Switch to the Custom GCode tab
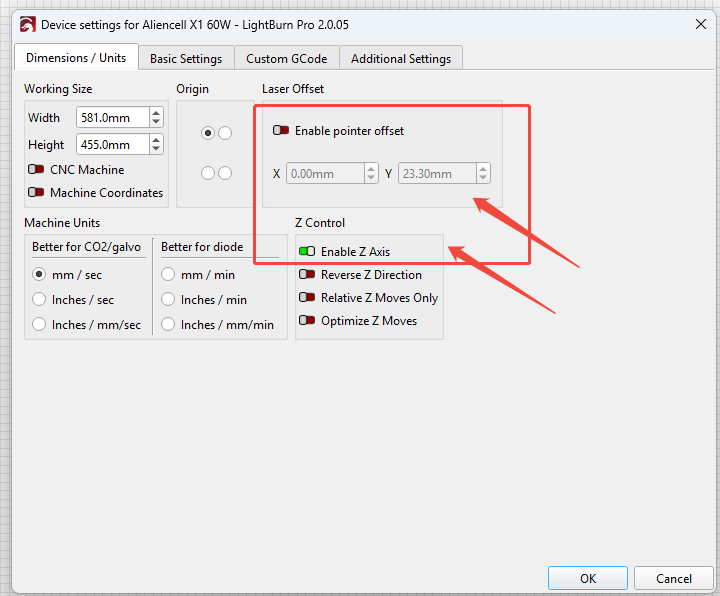 [287, 59]
